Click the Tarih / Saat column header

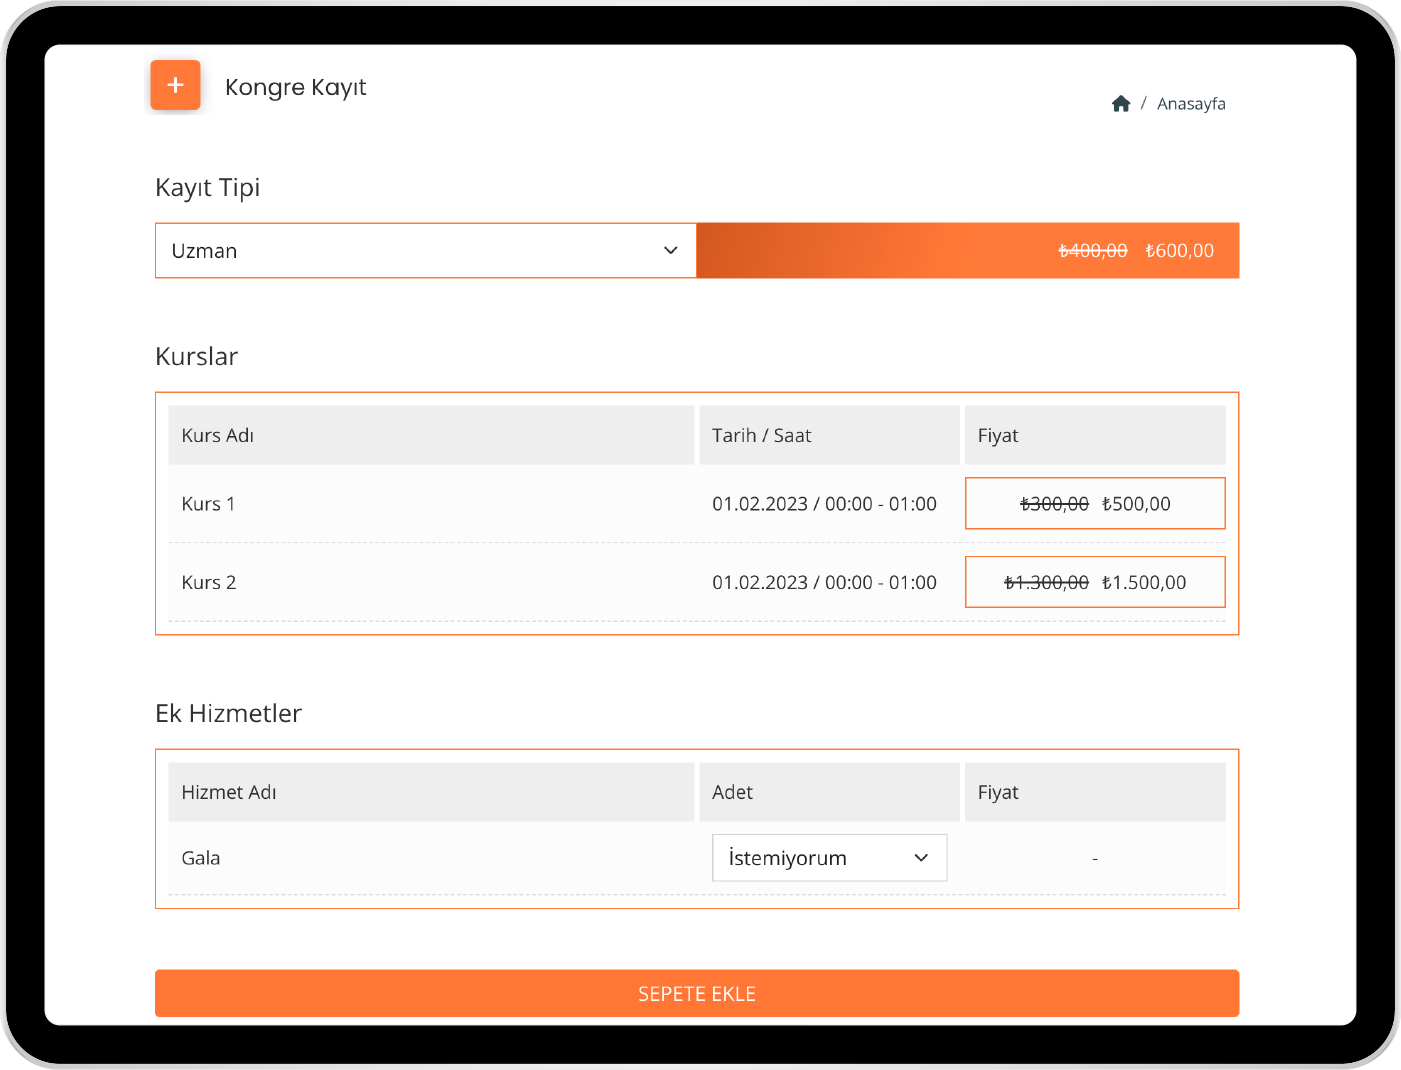[x=829, y=435]
